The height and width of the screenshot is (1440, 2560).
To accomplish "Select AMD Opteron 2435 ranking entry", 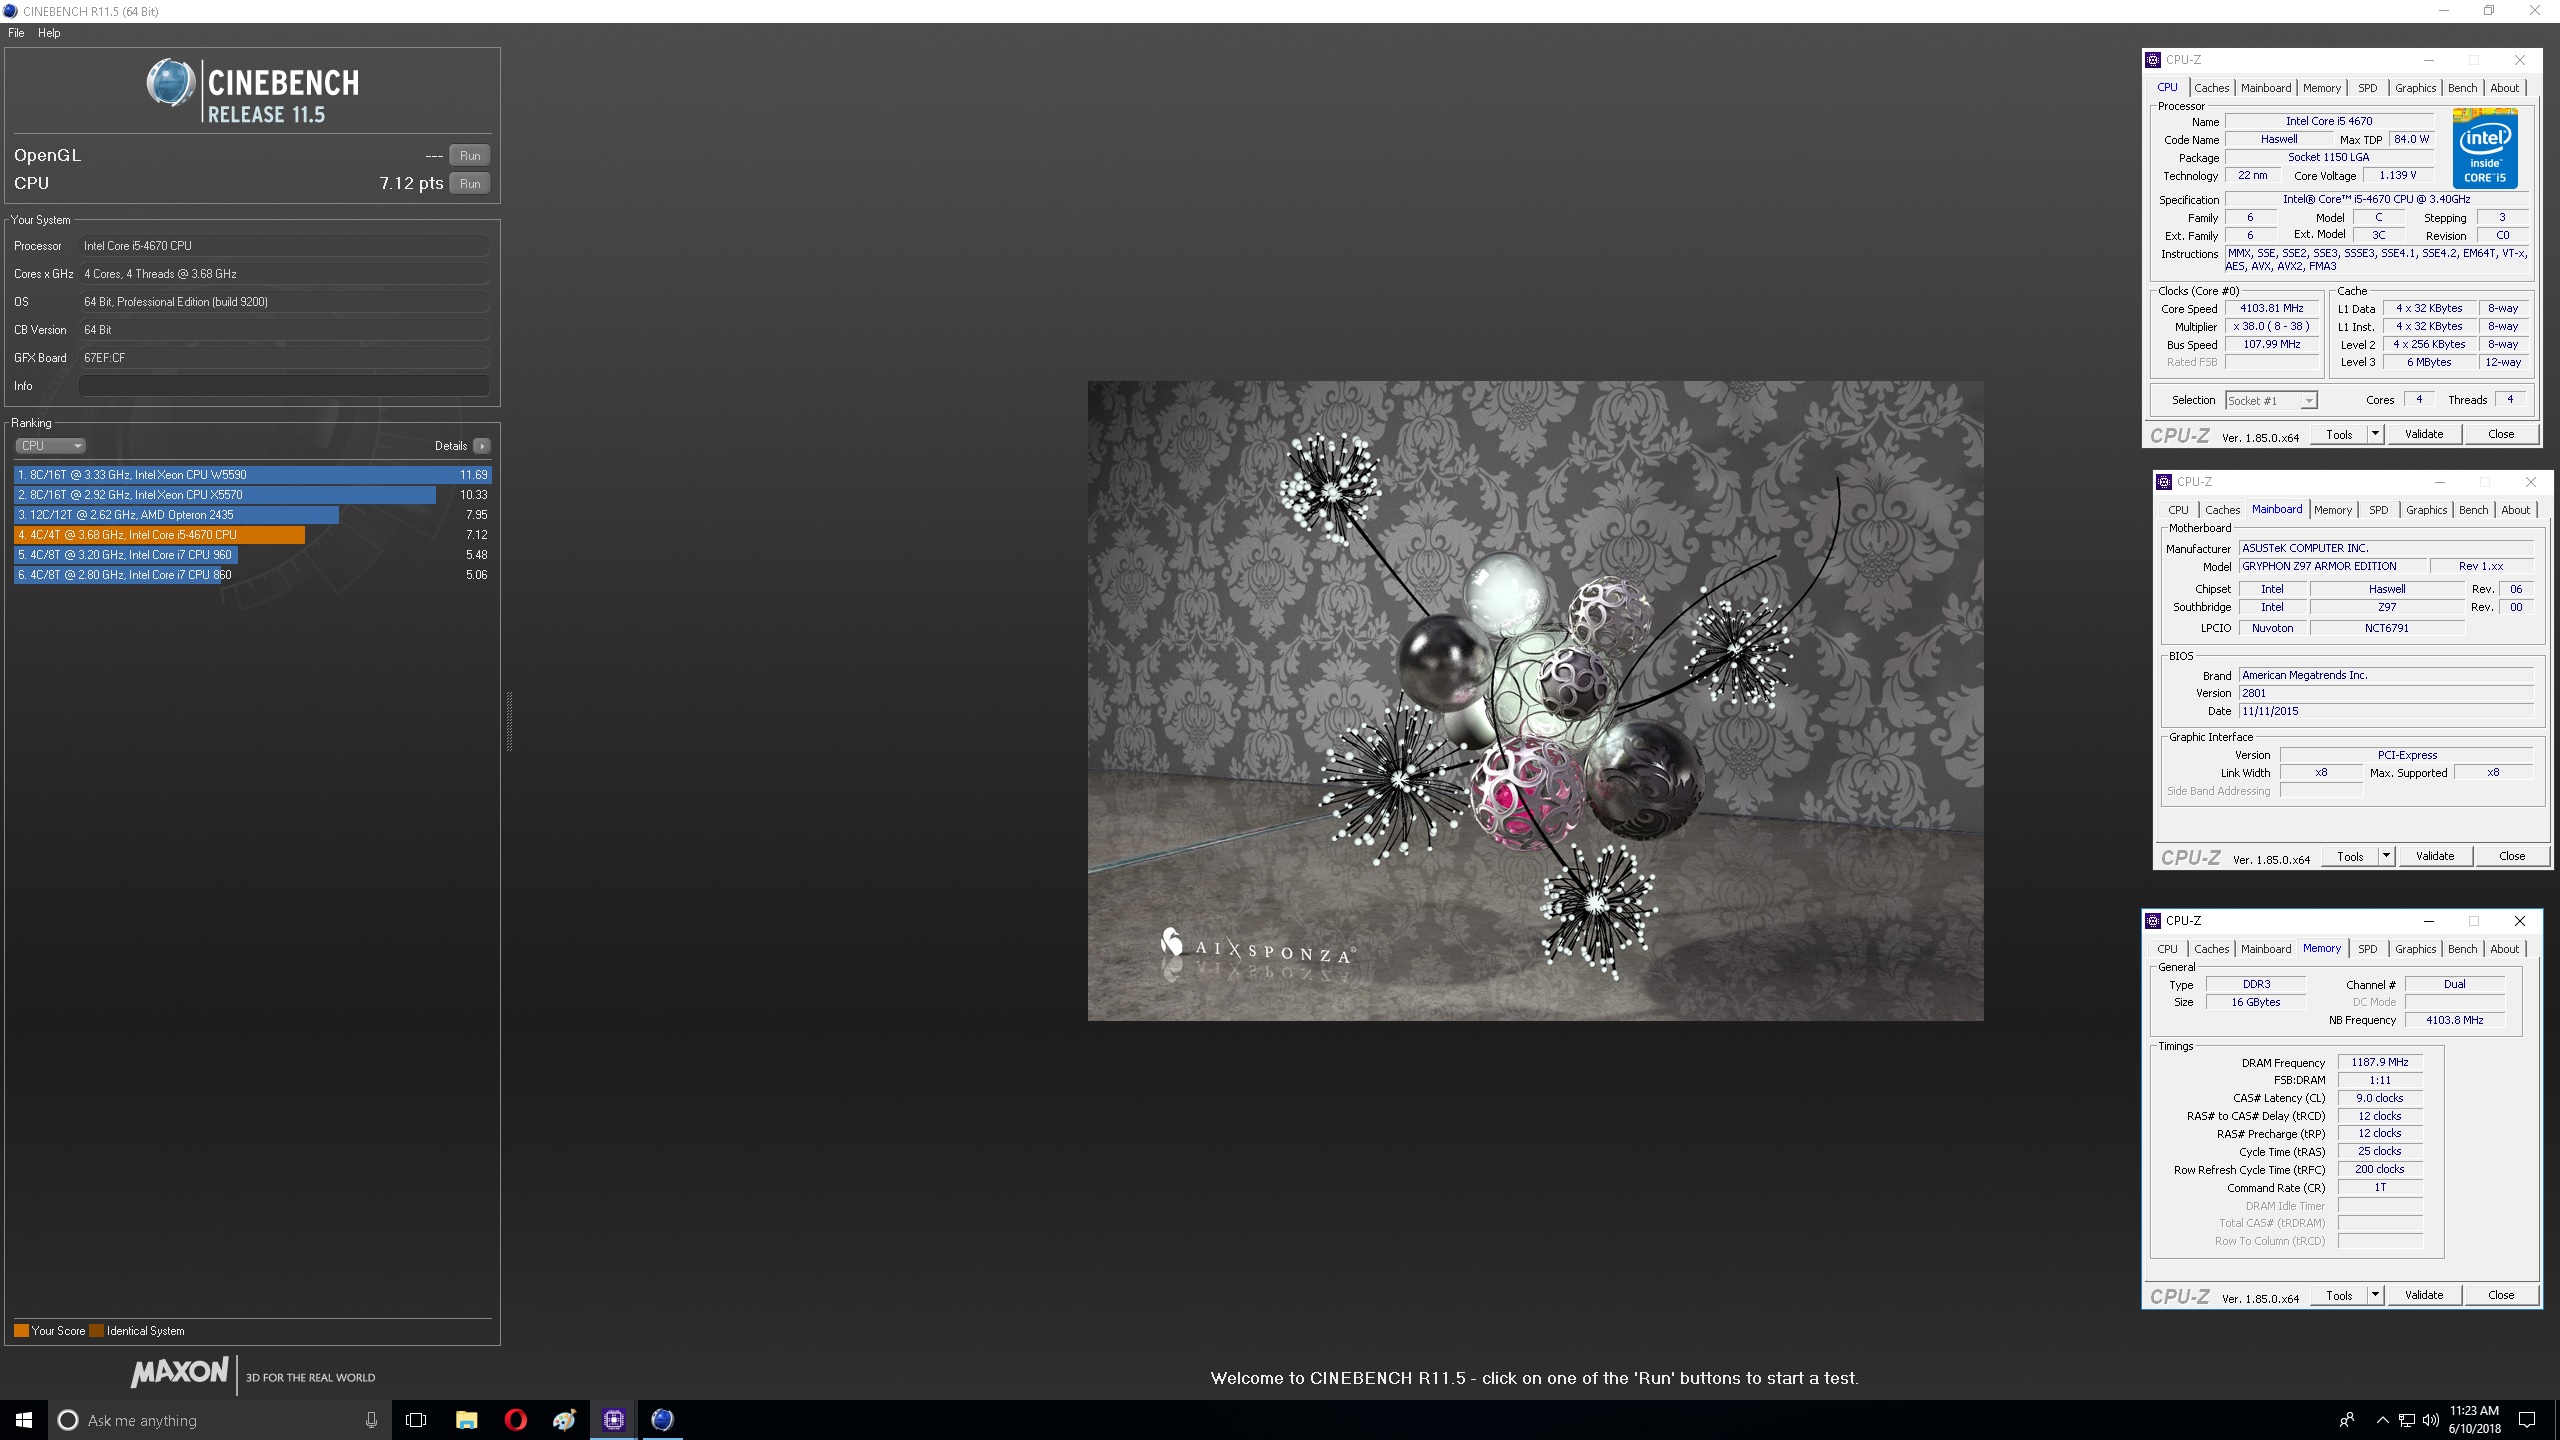I will point(252,515).
